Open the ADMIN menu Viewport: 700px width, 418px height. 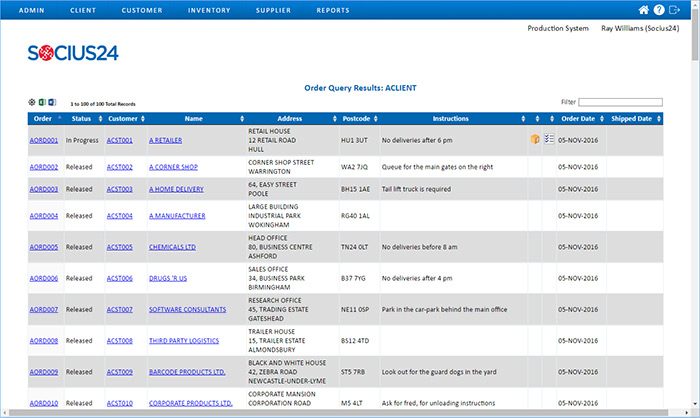click(x=32, y=10)
